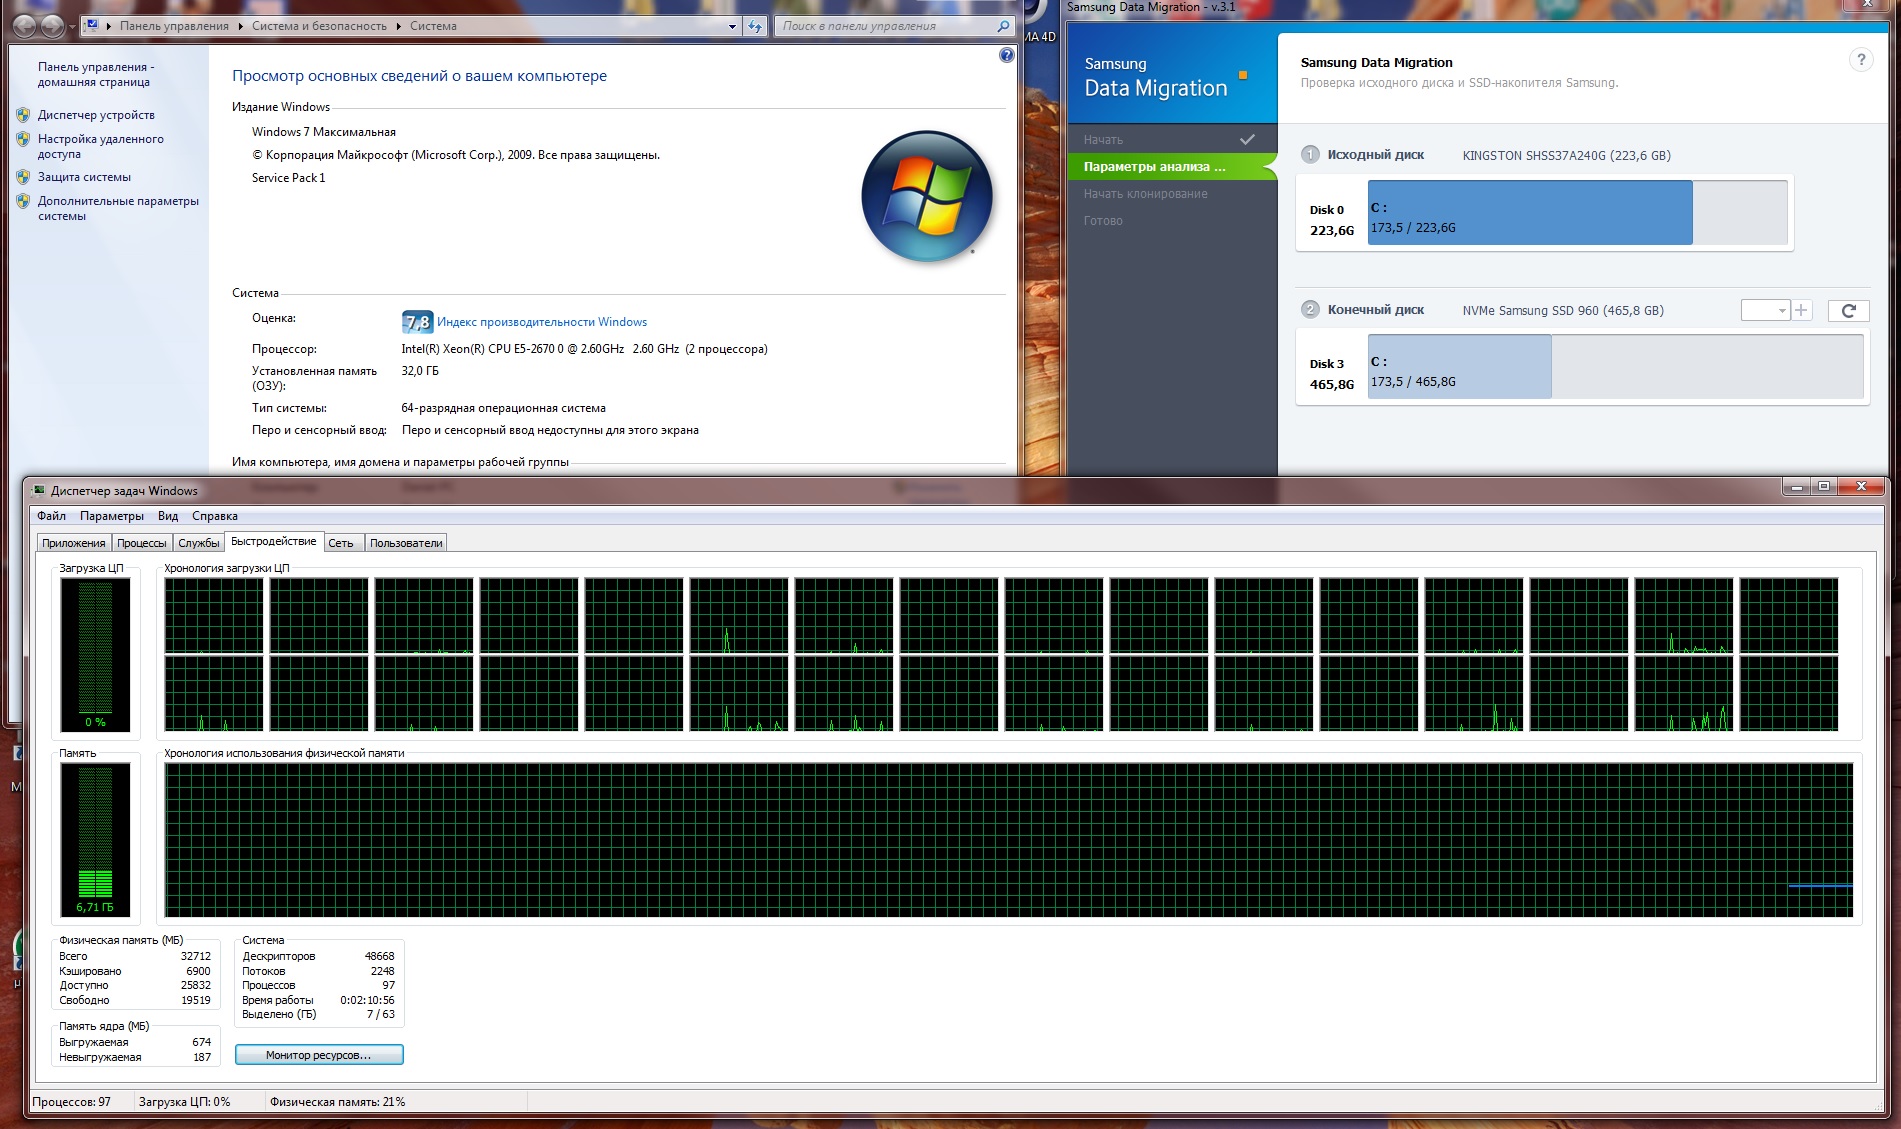Viewport: 1901px width, 1129px height.
Task: Click the 7,8 performance rating badge
Action: click(x=417, y=322)
